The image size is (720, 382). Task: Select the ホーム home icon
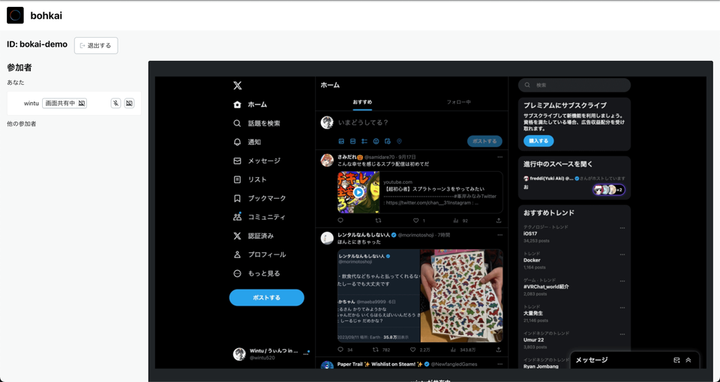tap(237, 105)
